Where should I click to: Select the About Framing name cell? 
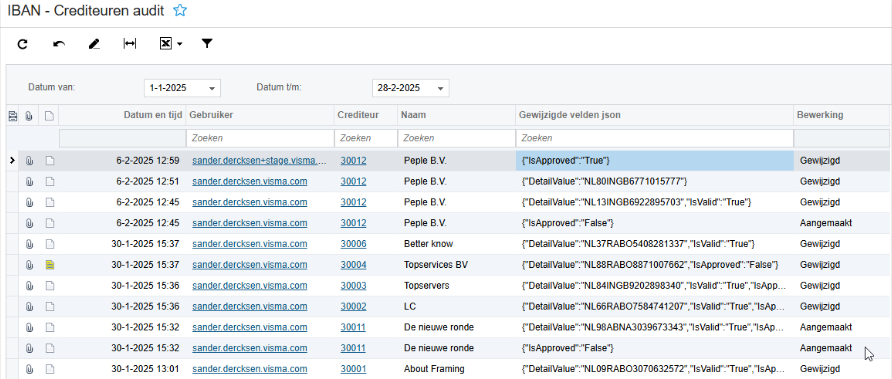coord(457,369)
